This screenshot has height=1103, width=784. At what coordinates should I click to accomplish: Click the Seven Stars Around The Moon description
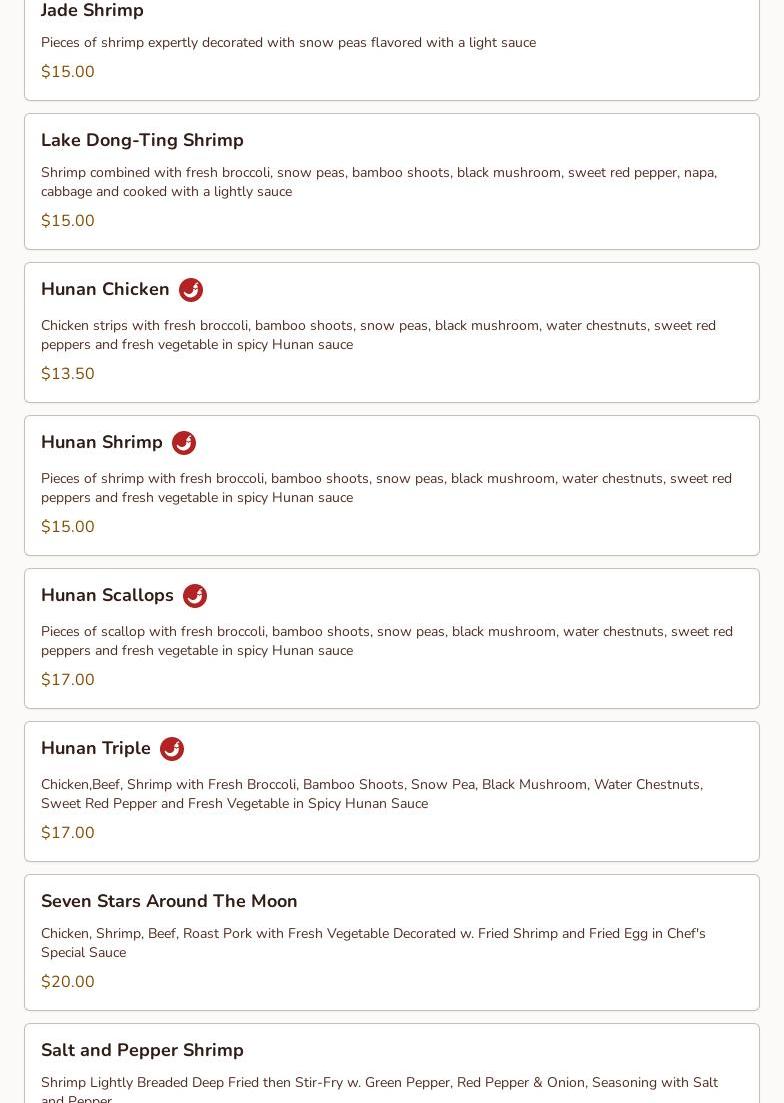(x=373, y=943)
